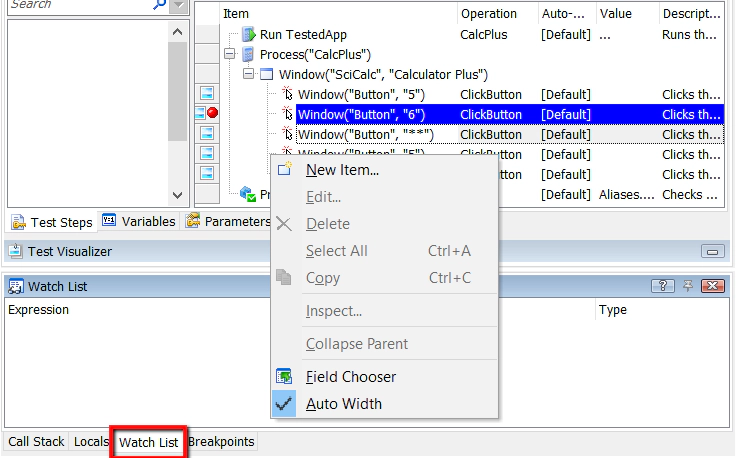Click the click-action icon beside Button 6
The height and width of the screenshot is (458, 736).
pos(287,114)
